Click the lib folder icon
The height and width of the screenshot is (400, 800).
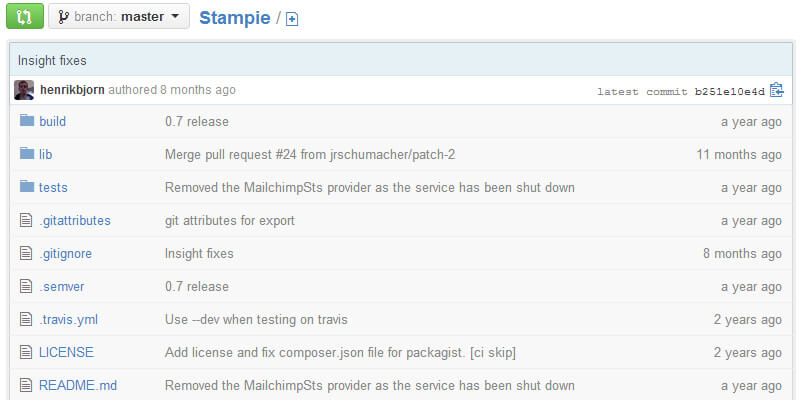coord(26,154)
